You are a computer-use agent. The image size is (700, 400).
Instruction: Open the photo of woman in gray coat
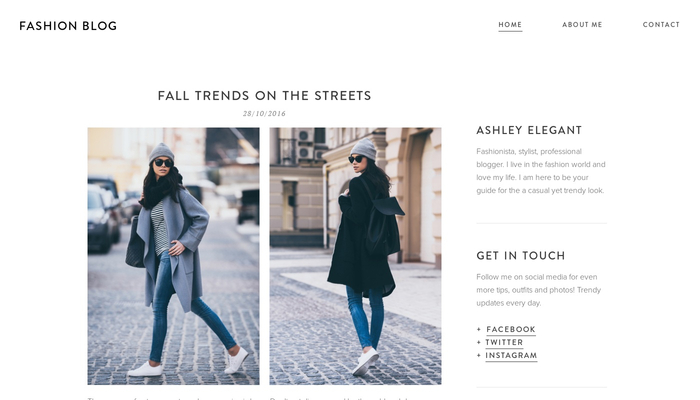coord(173,256)
